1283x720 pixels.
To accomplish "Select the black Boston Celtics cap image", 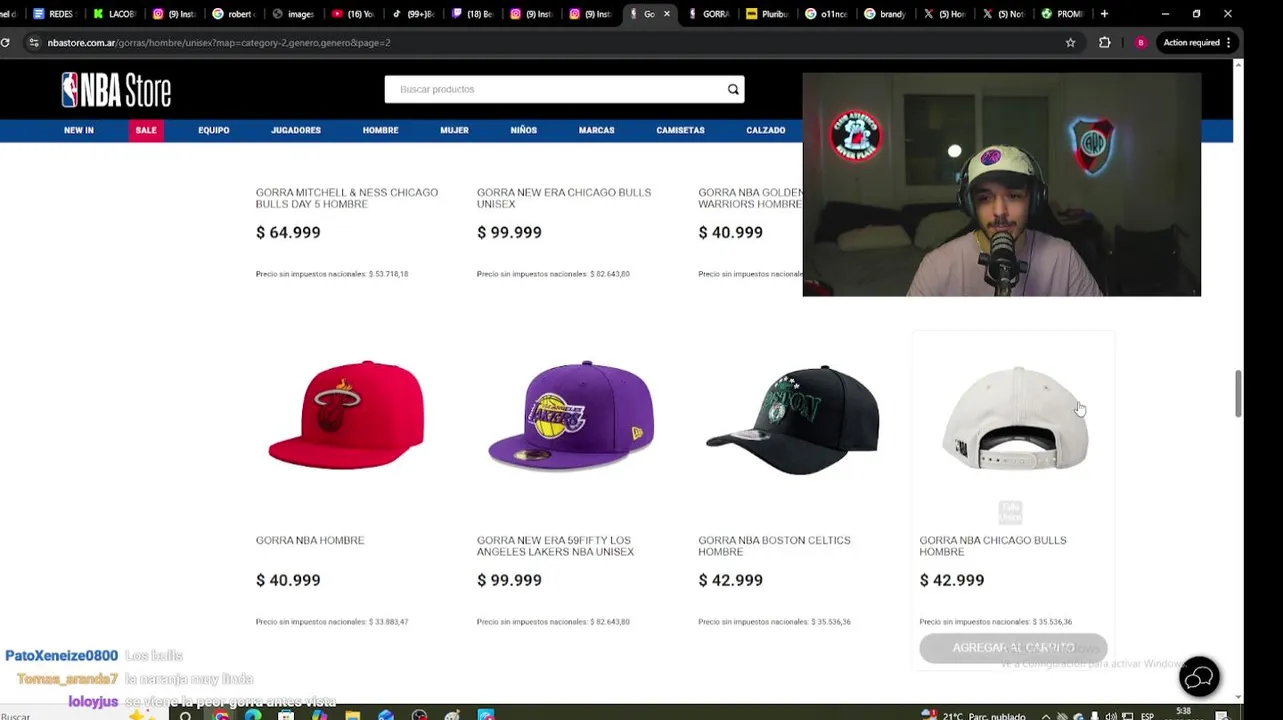I will (792, 418).
